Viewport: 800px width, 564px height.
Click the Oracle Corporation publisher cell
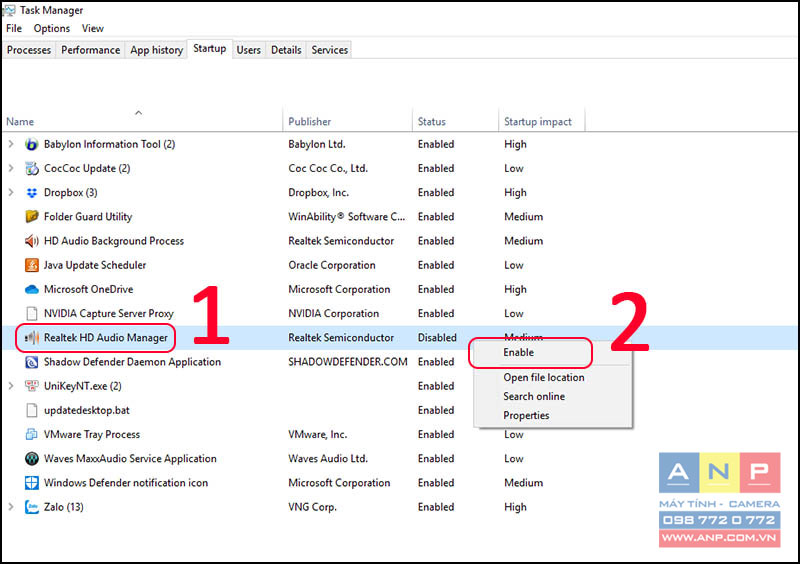coord(332,265)
